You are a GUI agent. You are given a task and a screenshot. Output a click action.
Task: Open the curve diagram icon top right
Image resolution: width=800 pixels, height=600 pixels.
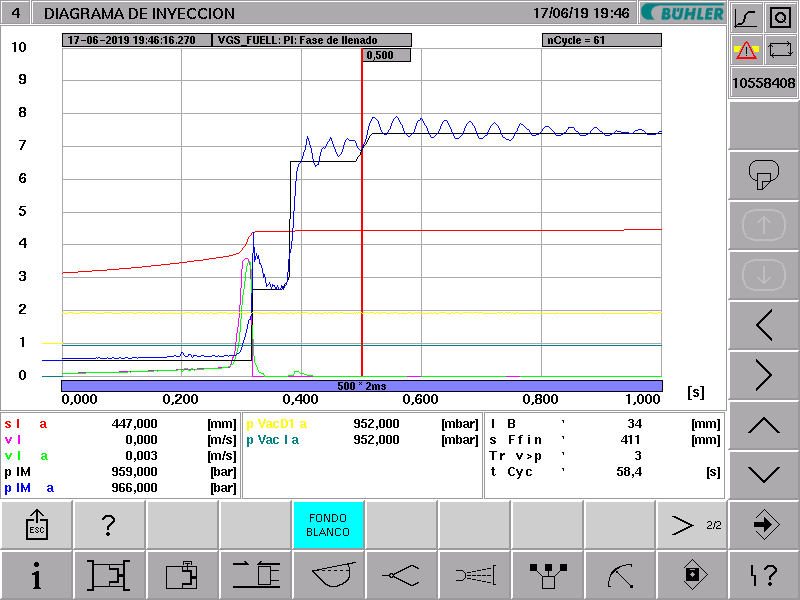click(746, 18)
